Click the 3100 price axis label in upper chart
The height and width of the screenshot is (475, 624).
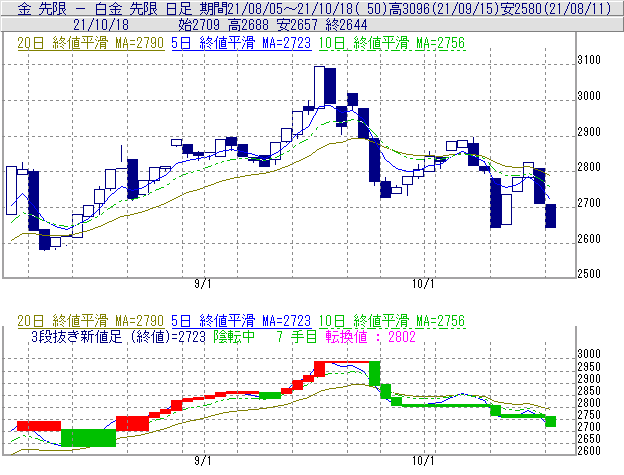[589, 60]
